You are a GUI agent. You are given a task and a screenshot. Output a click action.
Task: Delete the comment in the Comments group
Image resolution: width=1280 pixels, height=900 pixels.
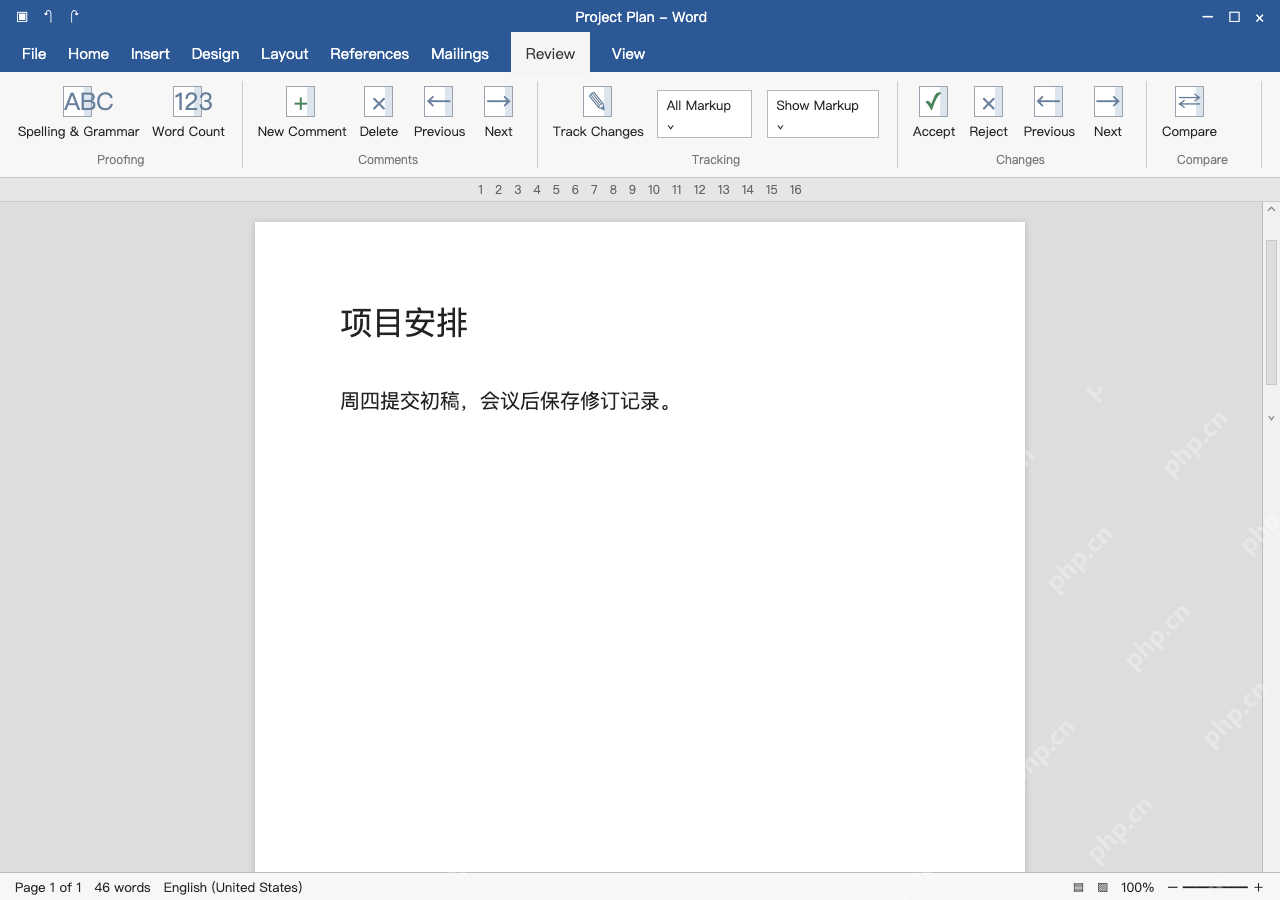pos(378,113)
